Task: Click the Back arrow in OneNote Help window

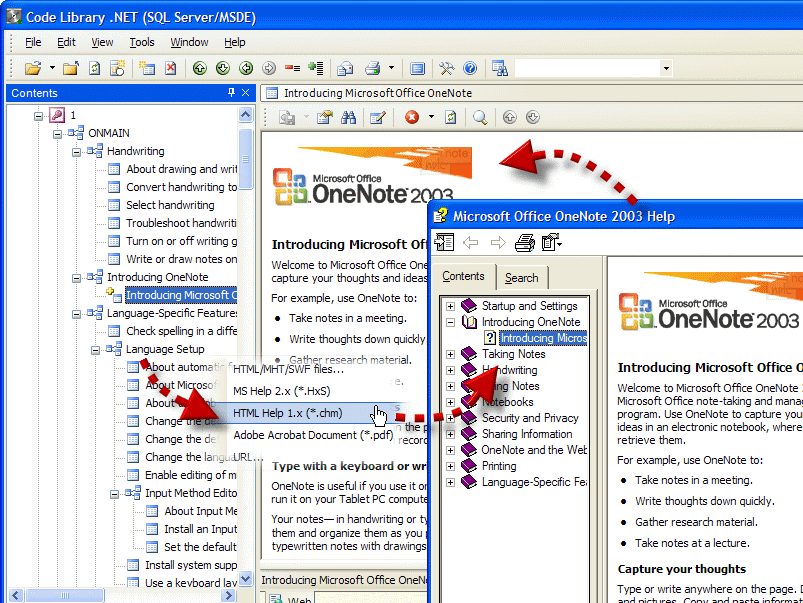Action: pos(471,242)
